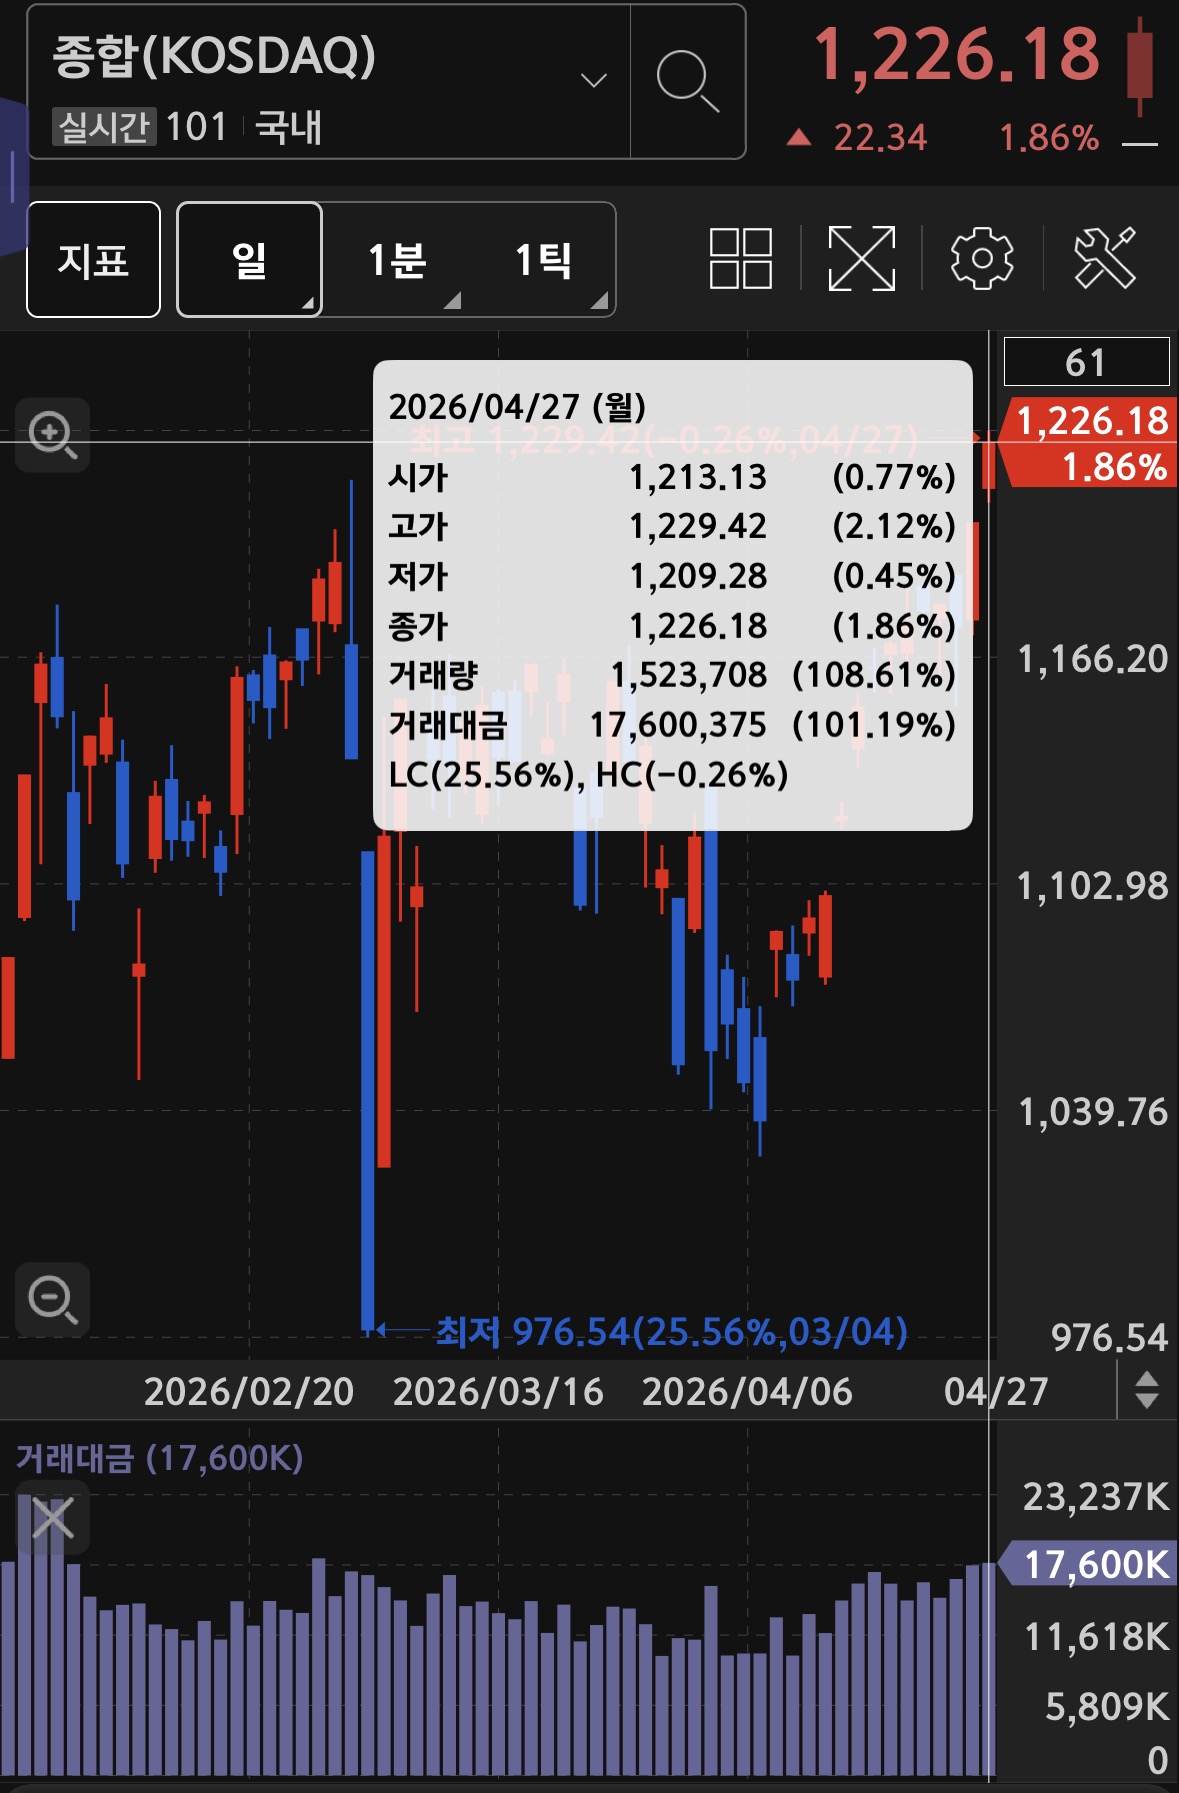
Task: Click the chart height up/down stepper
Action: (1147, 1390)
